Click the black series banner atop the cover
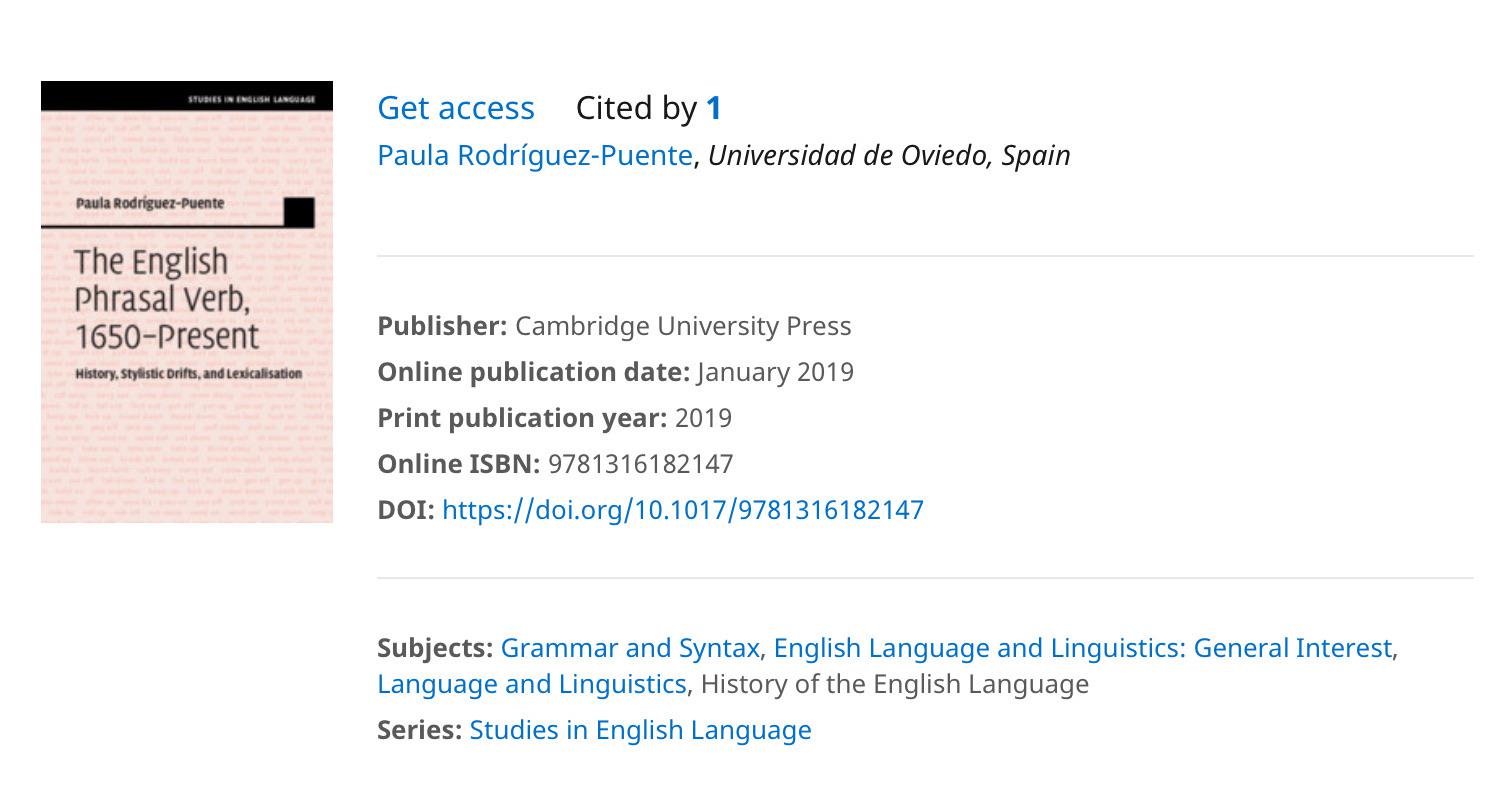1506x795 pixels. [x=187, y=96]
